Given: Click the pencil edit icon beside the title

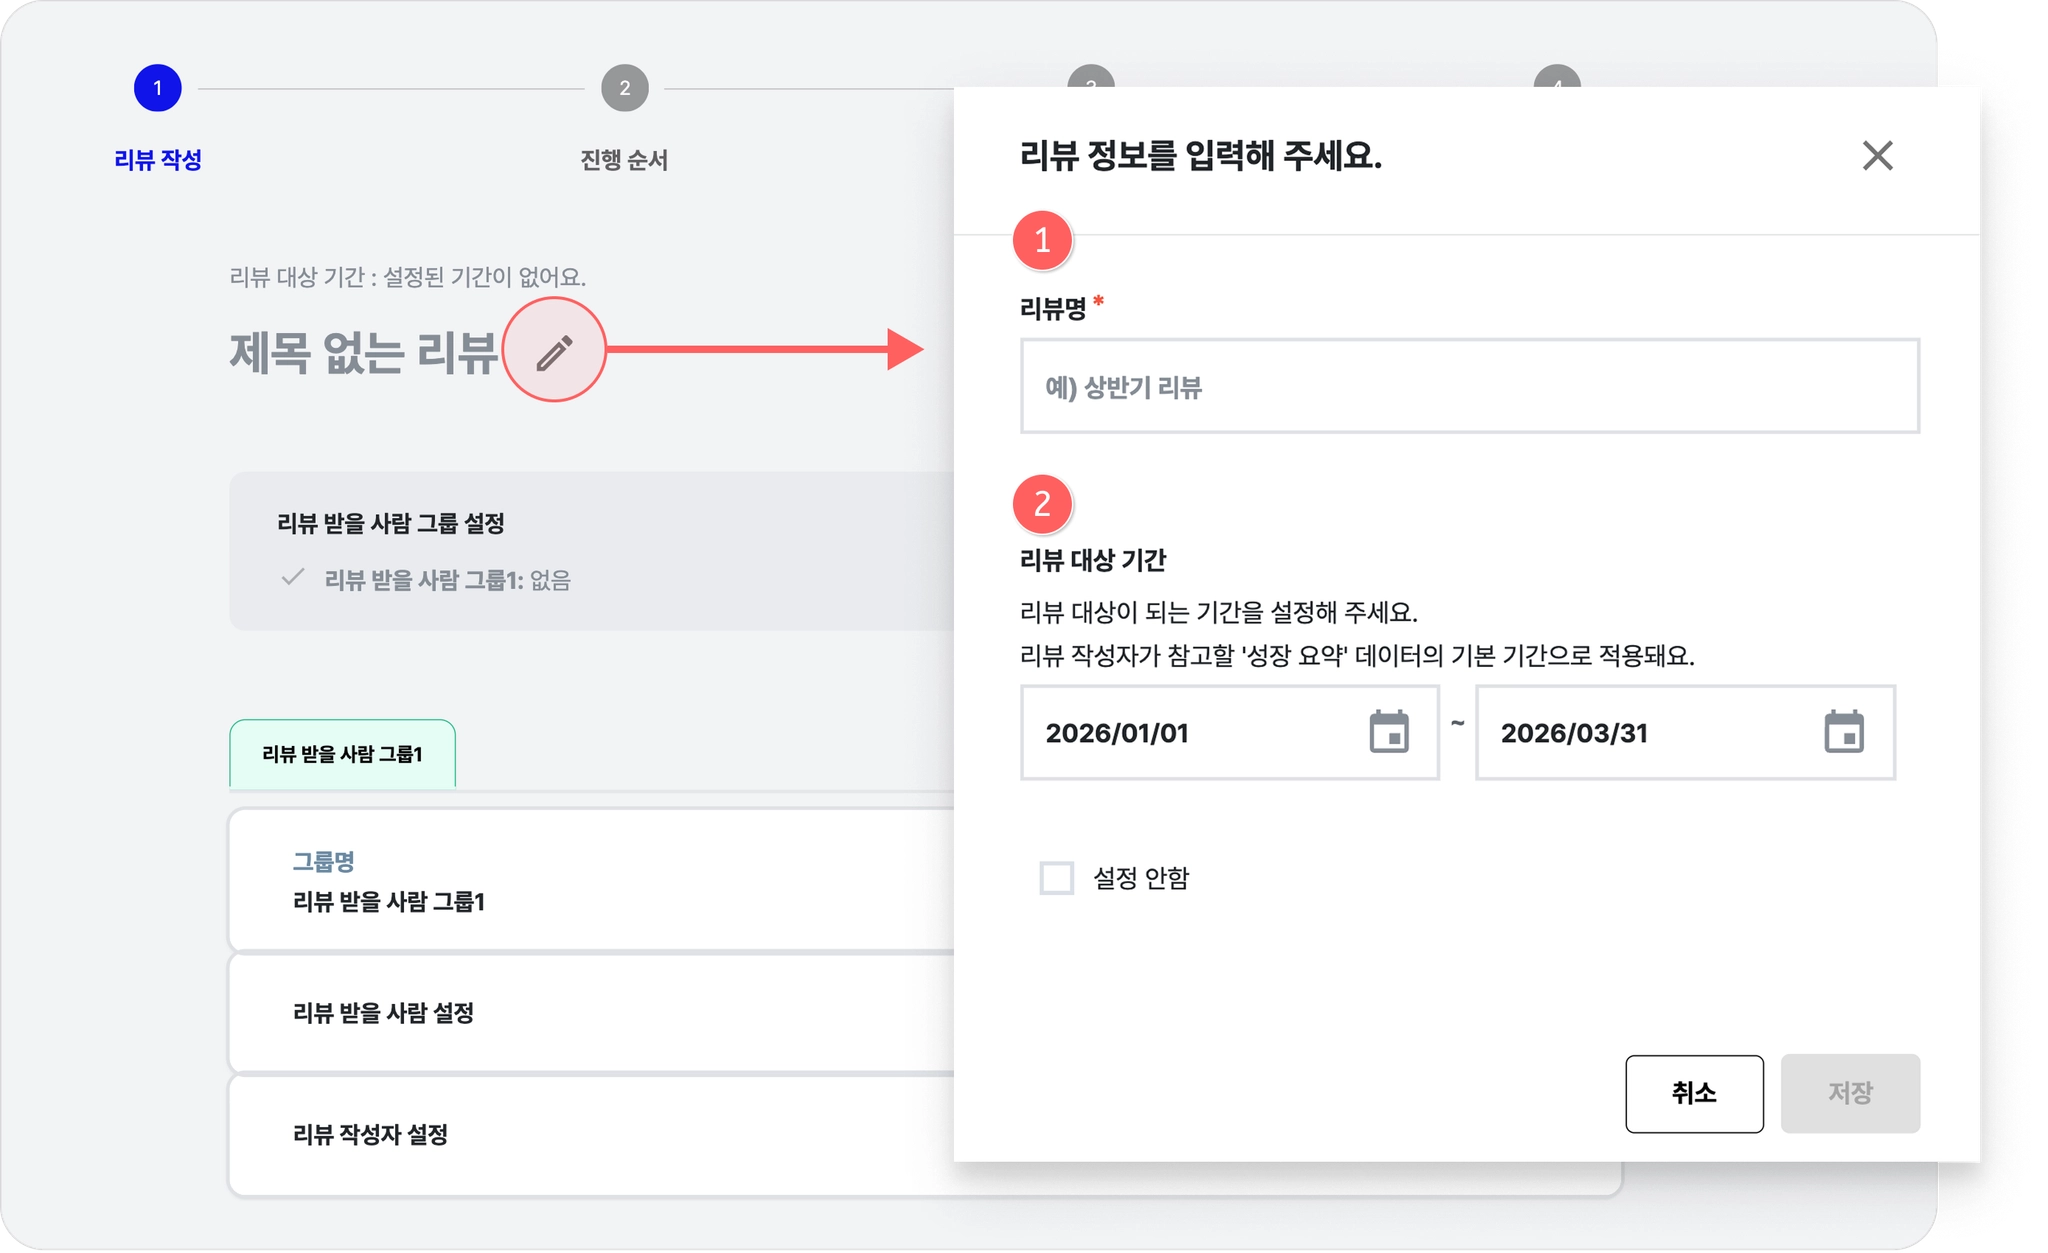Looking at the screenshot, I should 554,351.
